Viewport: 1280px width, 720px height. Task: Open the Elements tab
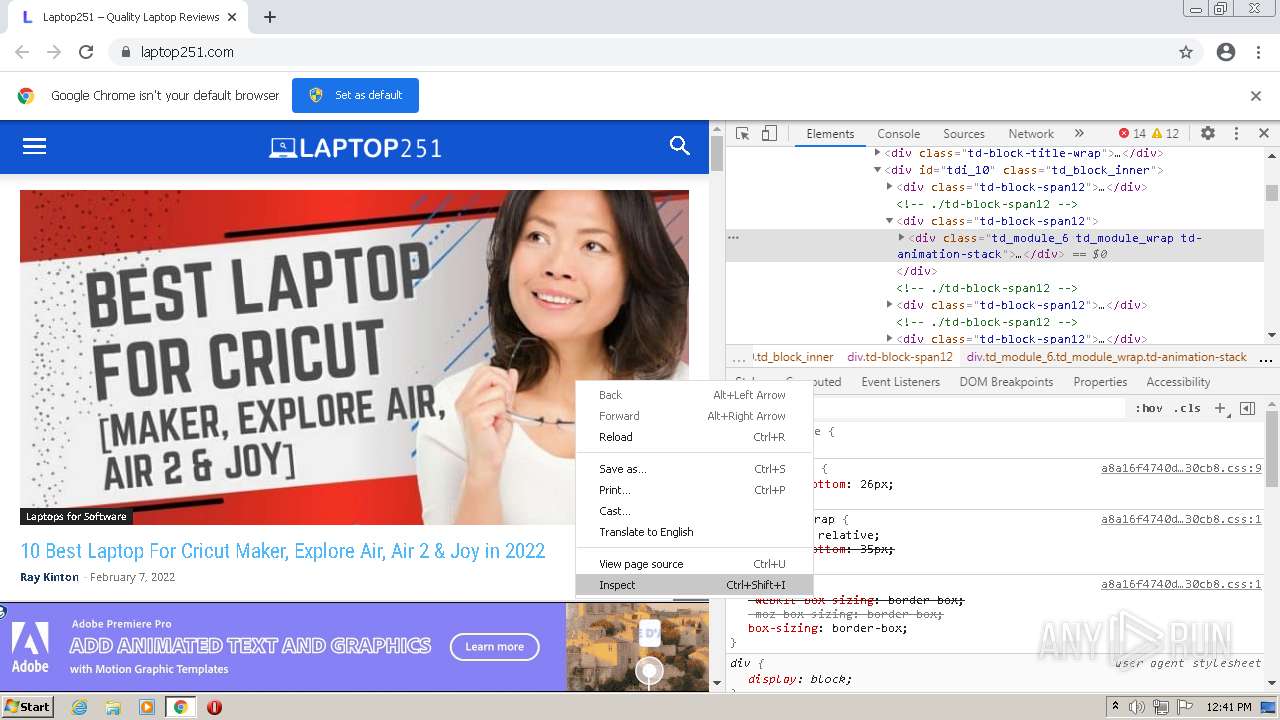pos(830,133)
